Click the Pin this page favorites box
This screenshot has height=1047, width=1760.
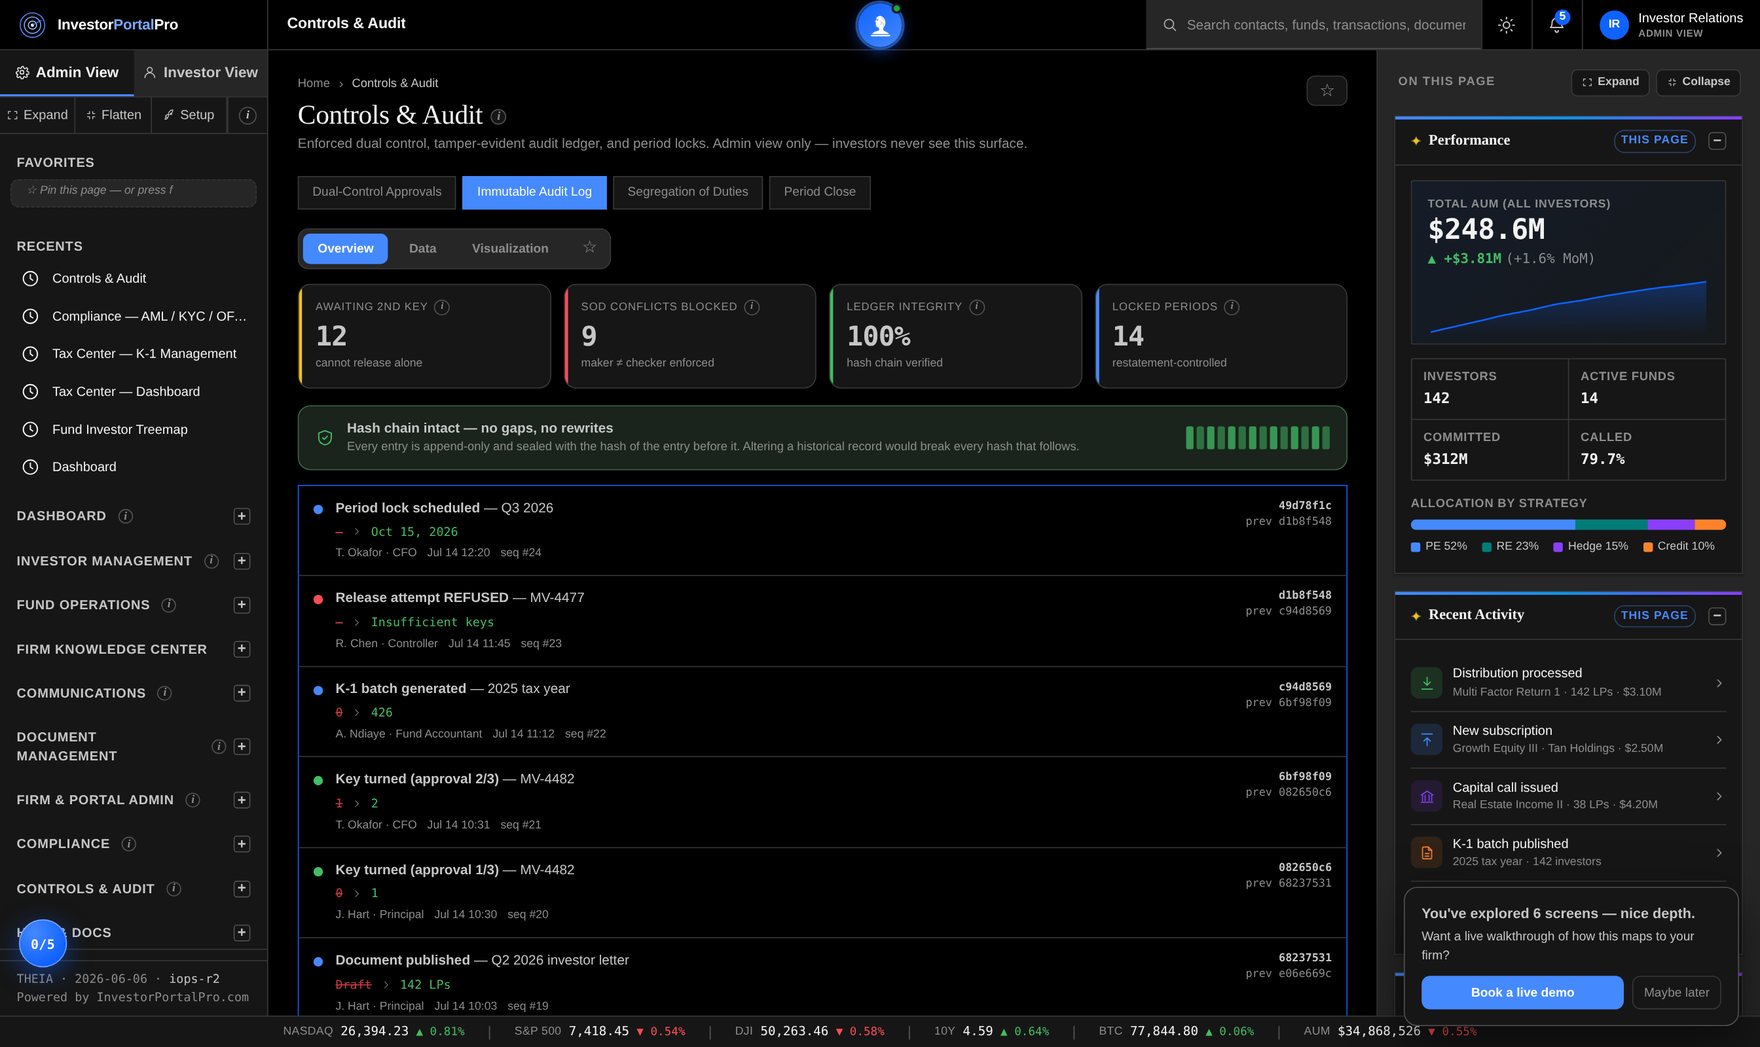tap(133, 192)
